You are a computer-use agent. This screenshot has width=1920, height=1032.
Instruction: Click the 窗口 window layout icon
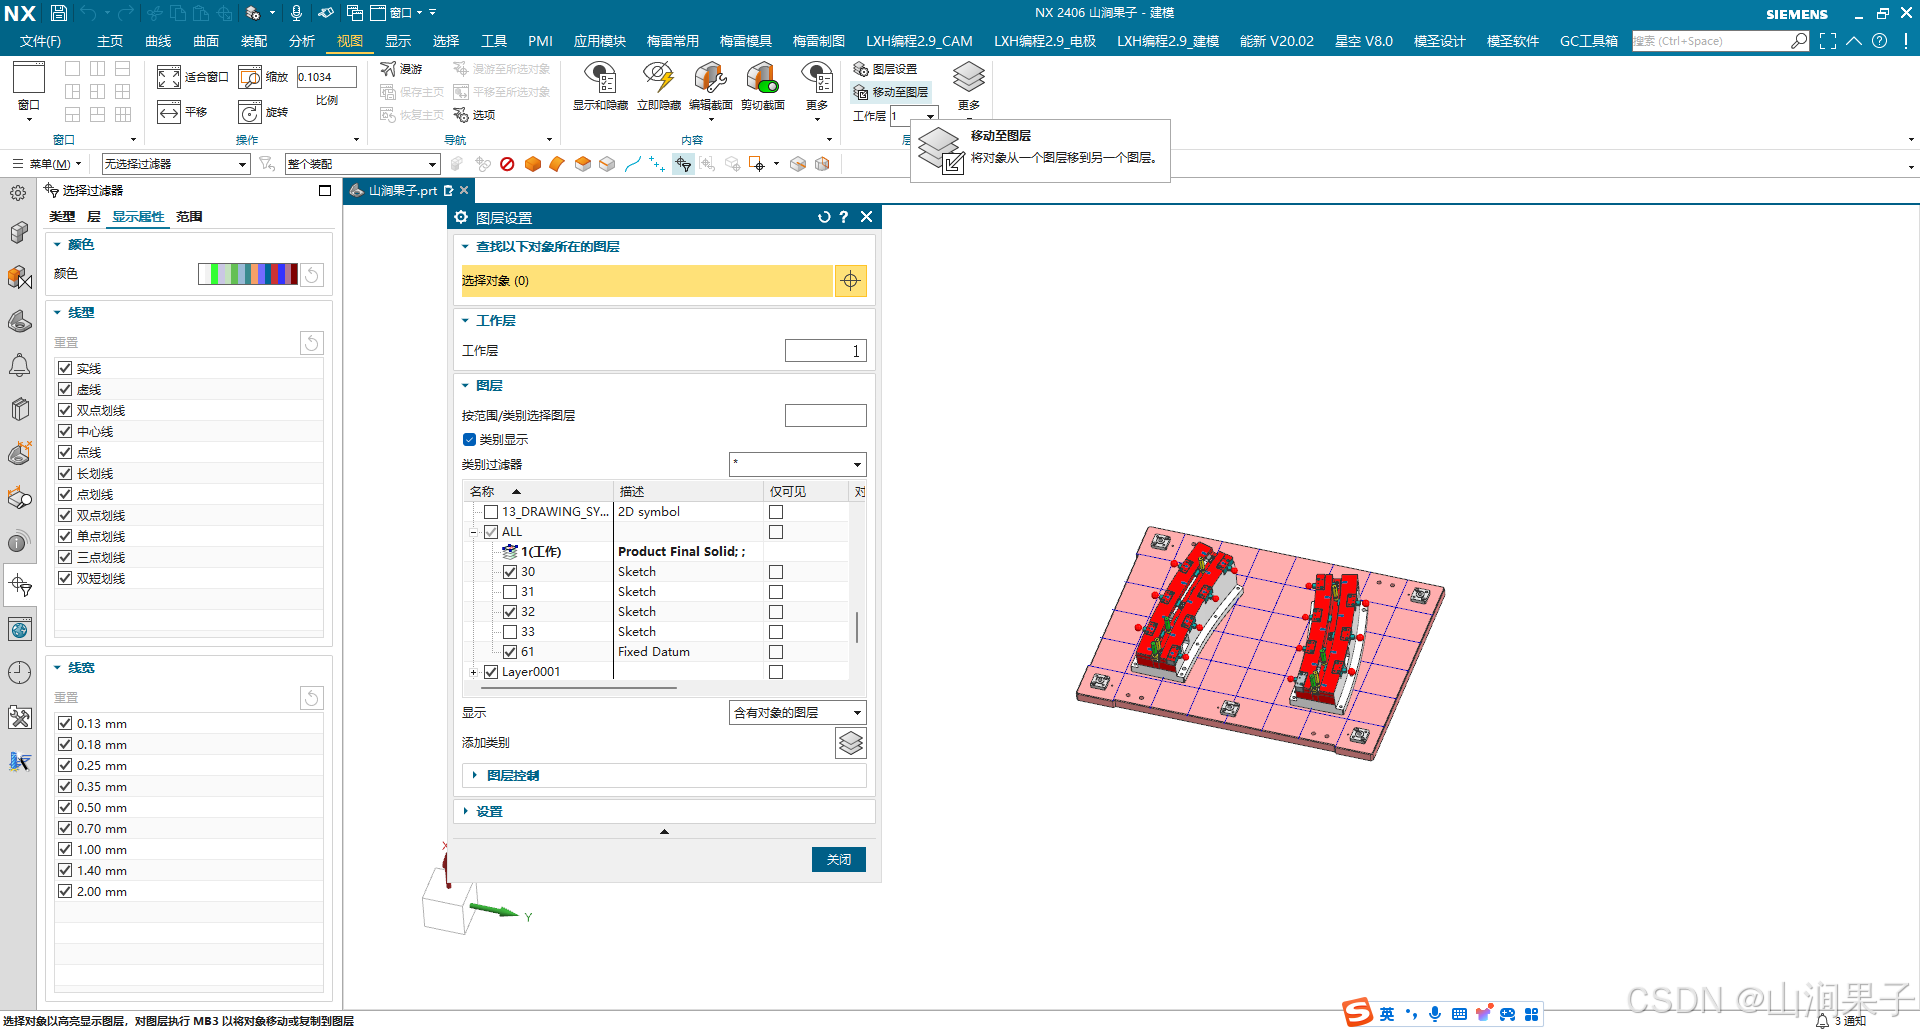tap(29, 77)
